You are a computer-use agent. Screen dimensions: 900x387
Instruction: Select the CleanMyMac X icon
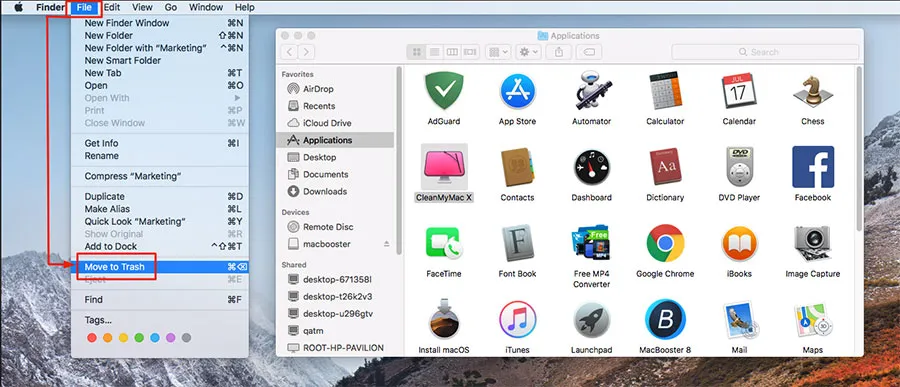click(x=444, y=167)
